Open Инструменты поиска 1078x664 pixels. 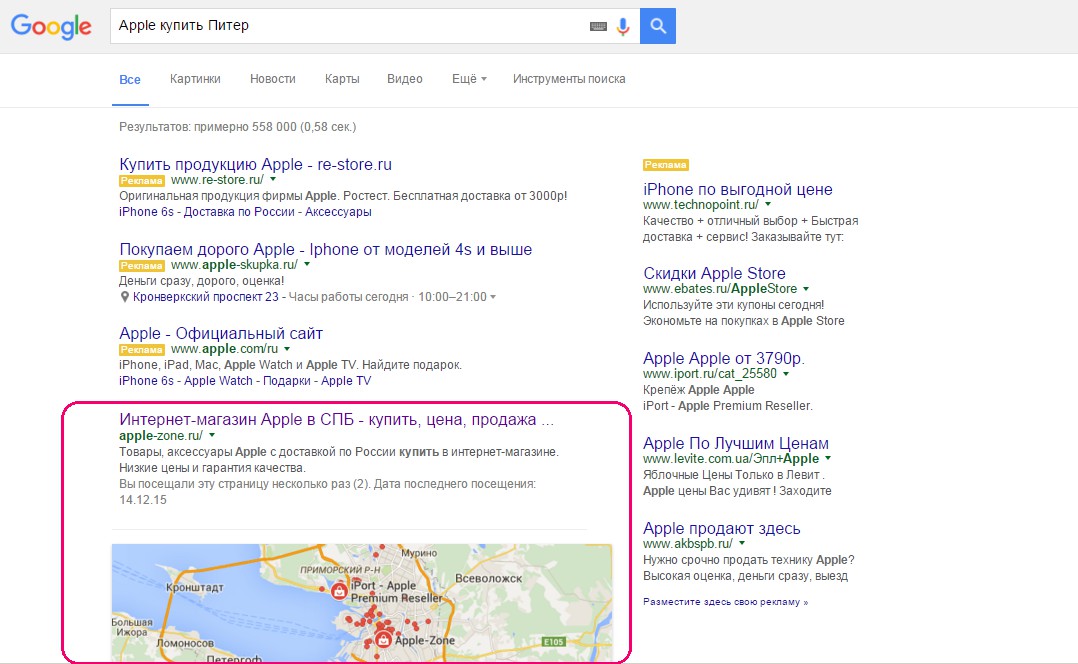[x=569, y=79]
